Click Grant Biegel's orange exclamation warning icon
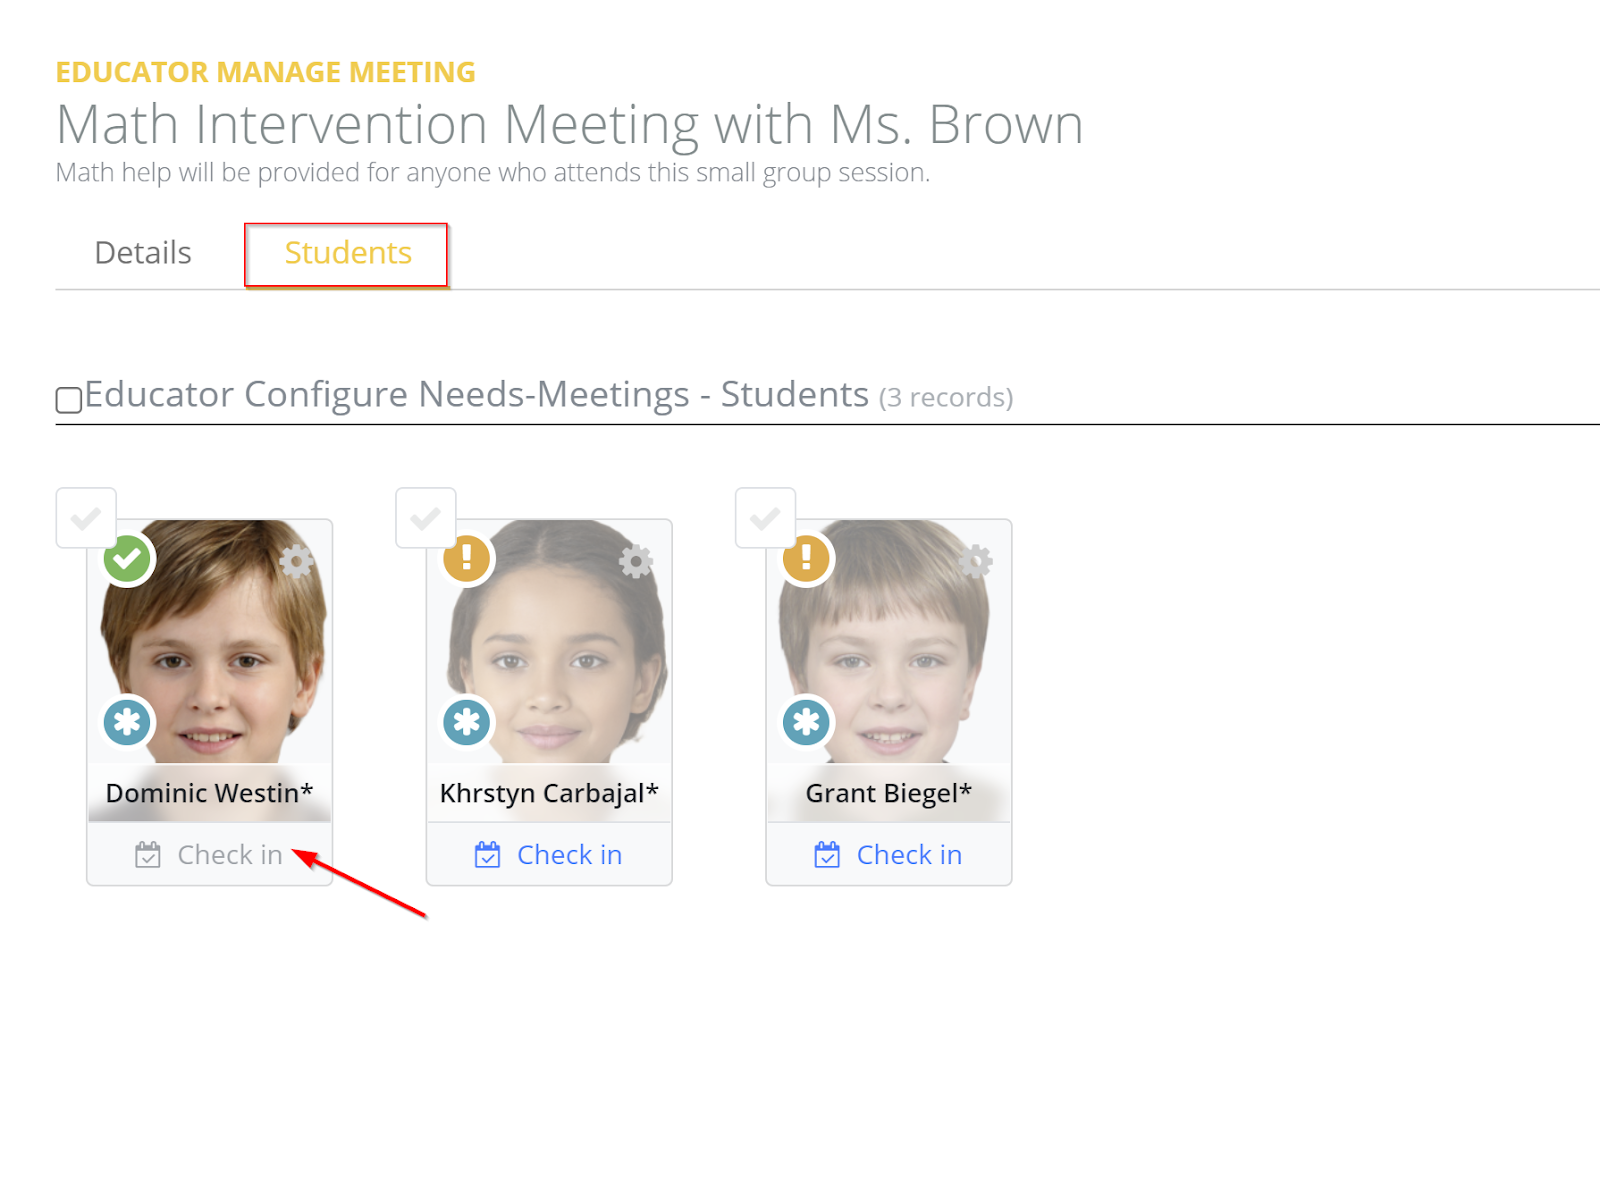1600x1193 pixels. point(806,559)
